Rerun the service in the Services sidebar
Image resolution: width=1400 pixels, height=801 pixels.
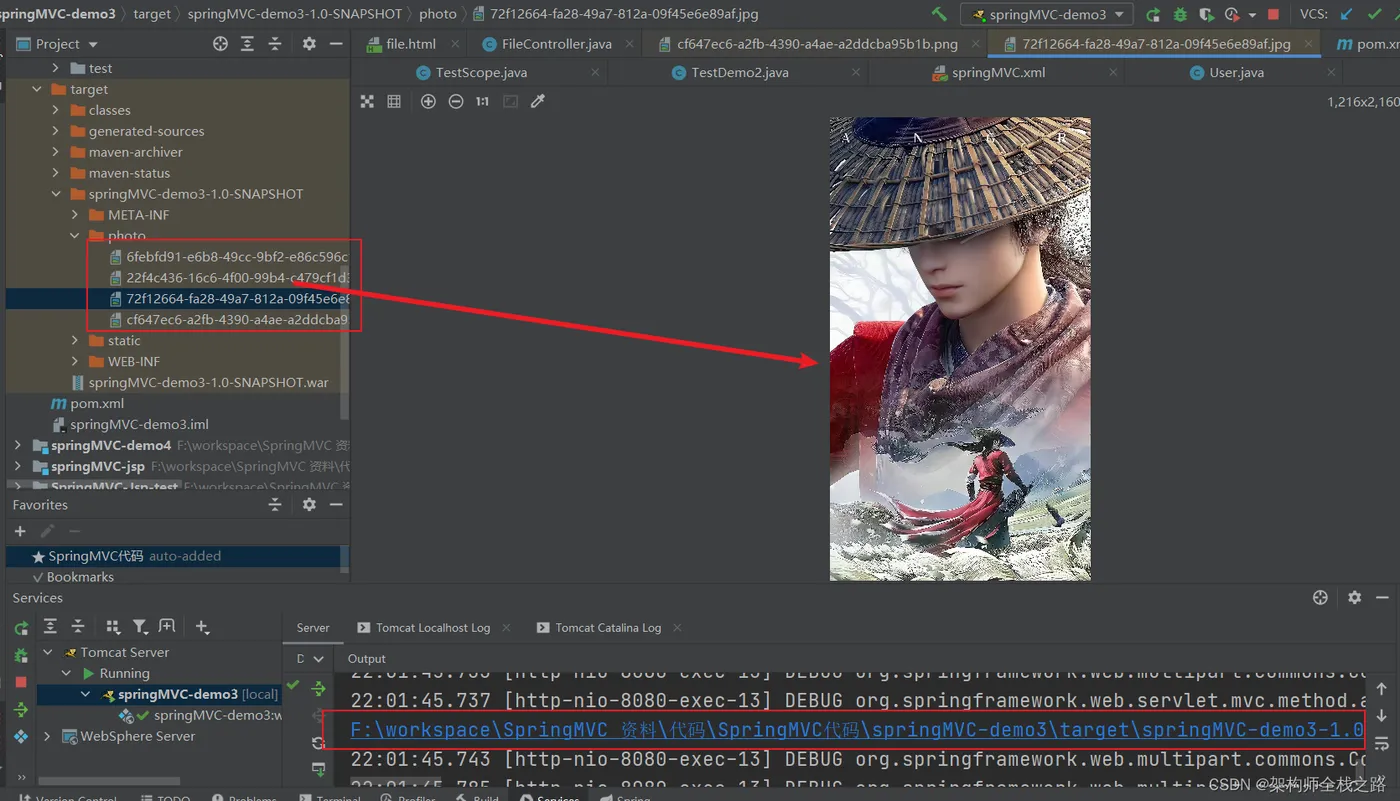(21, 628)
